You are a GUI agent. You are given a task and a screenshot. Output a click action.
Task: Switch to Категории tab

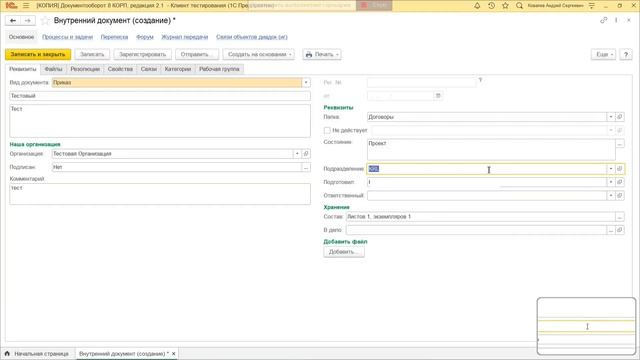178,69
